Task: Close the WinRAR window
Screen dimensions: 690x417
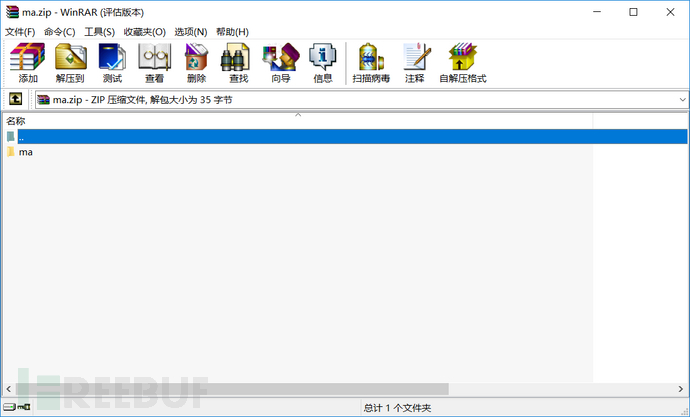Action: (670, 12)
